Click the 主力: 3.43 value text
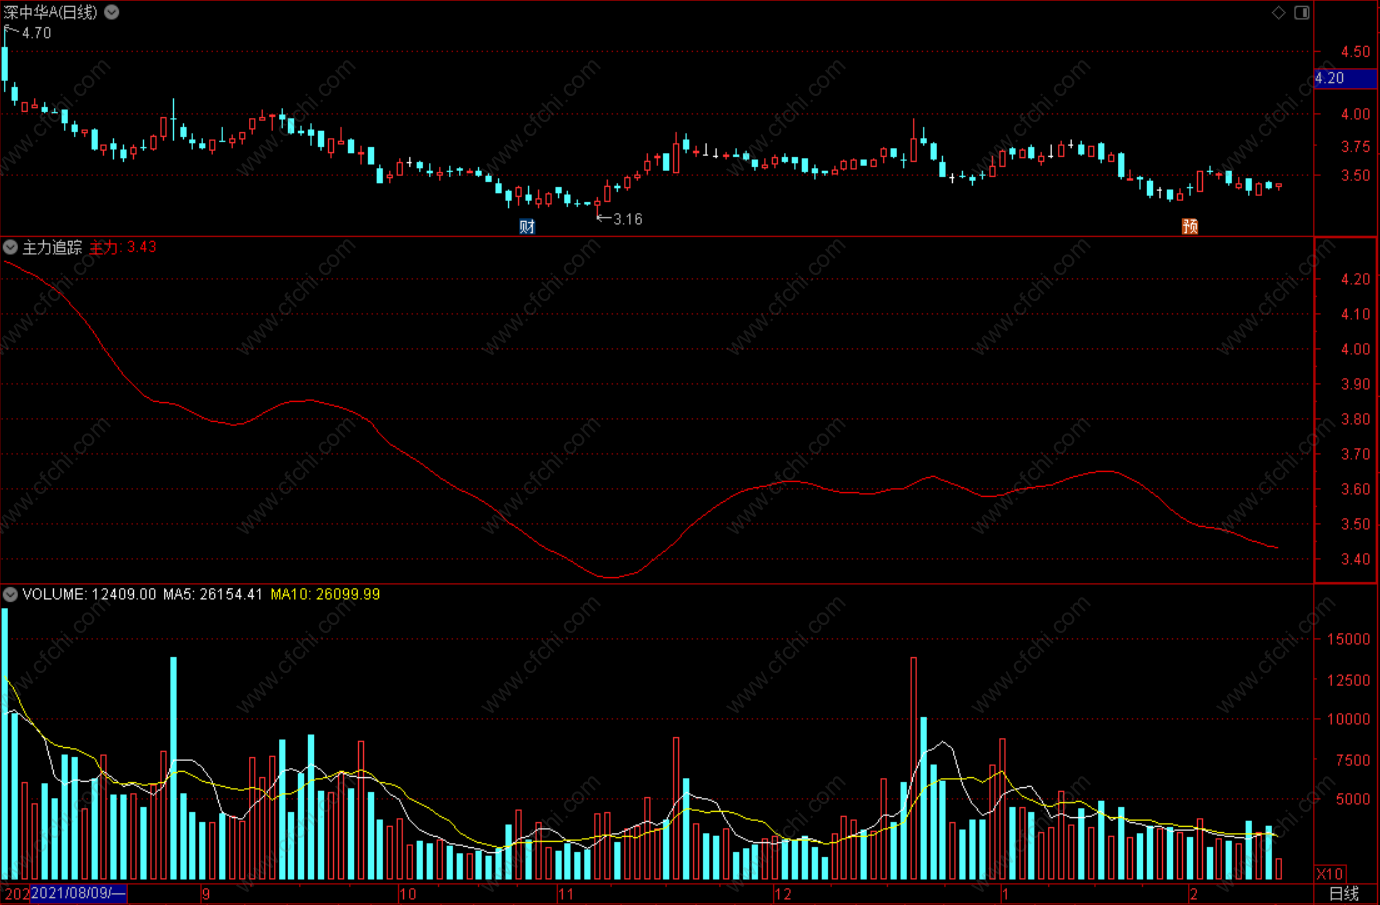Screen dimensions: 1380x905 pyautogui.click(x=123, y=247)
